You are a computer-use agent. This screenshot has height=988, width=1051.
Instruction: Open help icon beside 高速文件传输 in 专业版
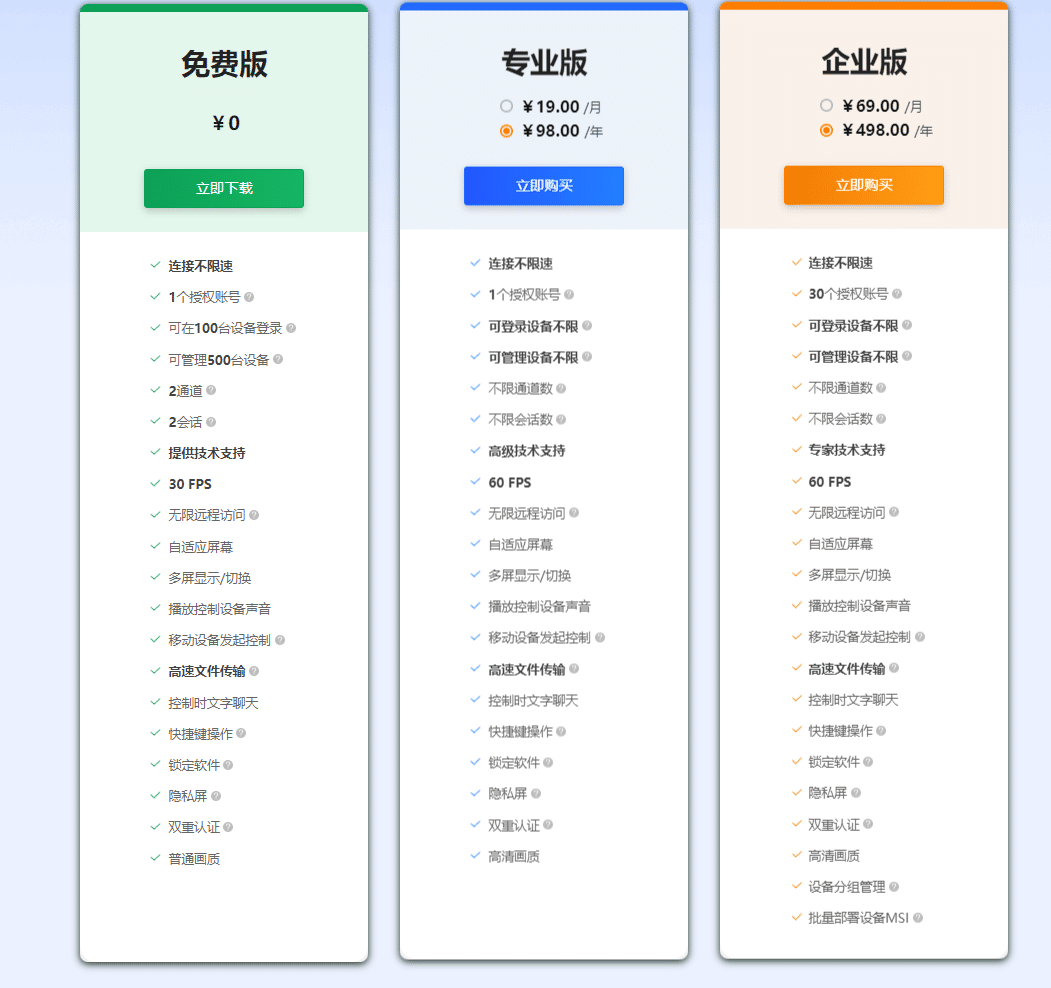pyautogui.click(x=574, y=669)
